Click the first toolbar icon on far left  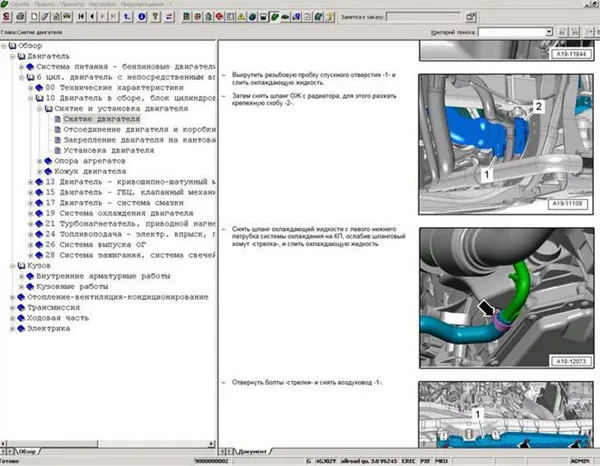pyautogui.click(x=7, y=18)
